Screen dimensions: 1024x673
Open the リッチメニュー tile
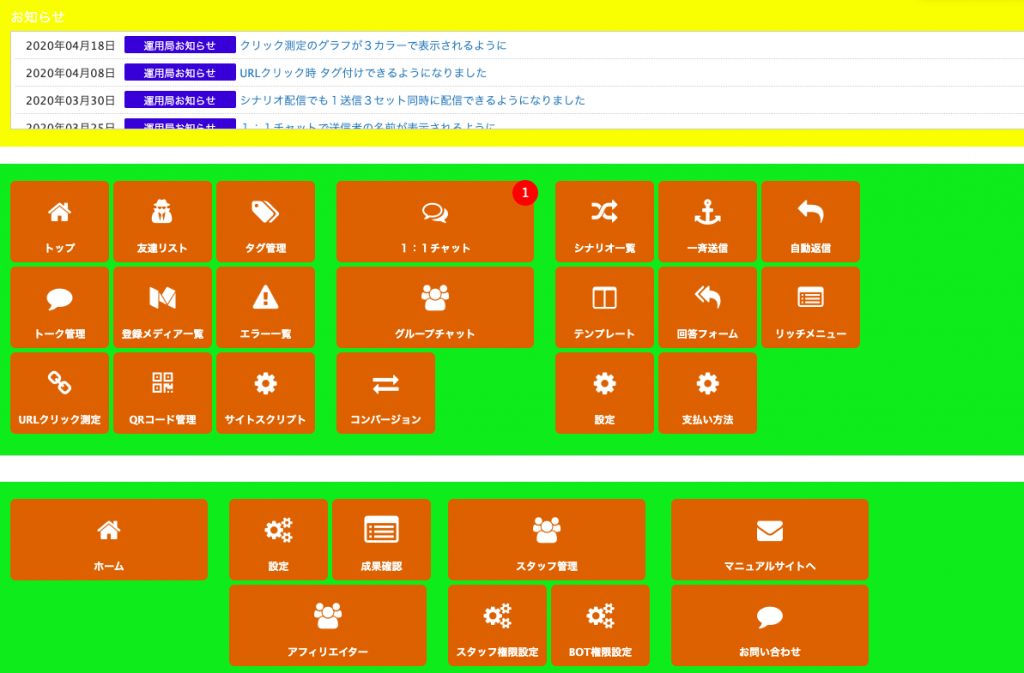[810, 307]
